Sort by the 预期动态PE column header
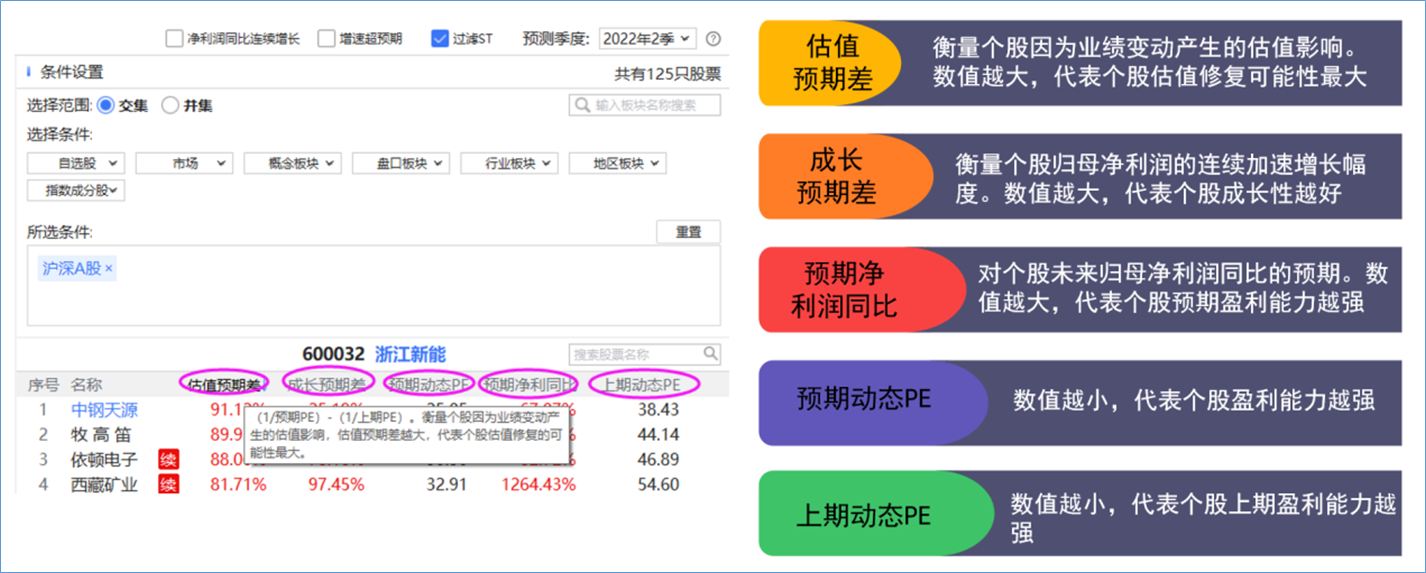Viewport: 1426px width, 573px height. pos(430,384)
